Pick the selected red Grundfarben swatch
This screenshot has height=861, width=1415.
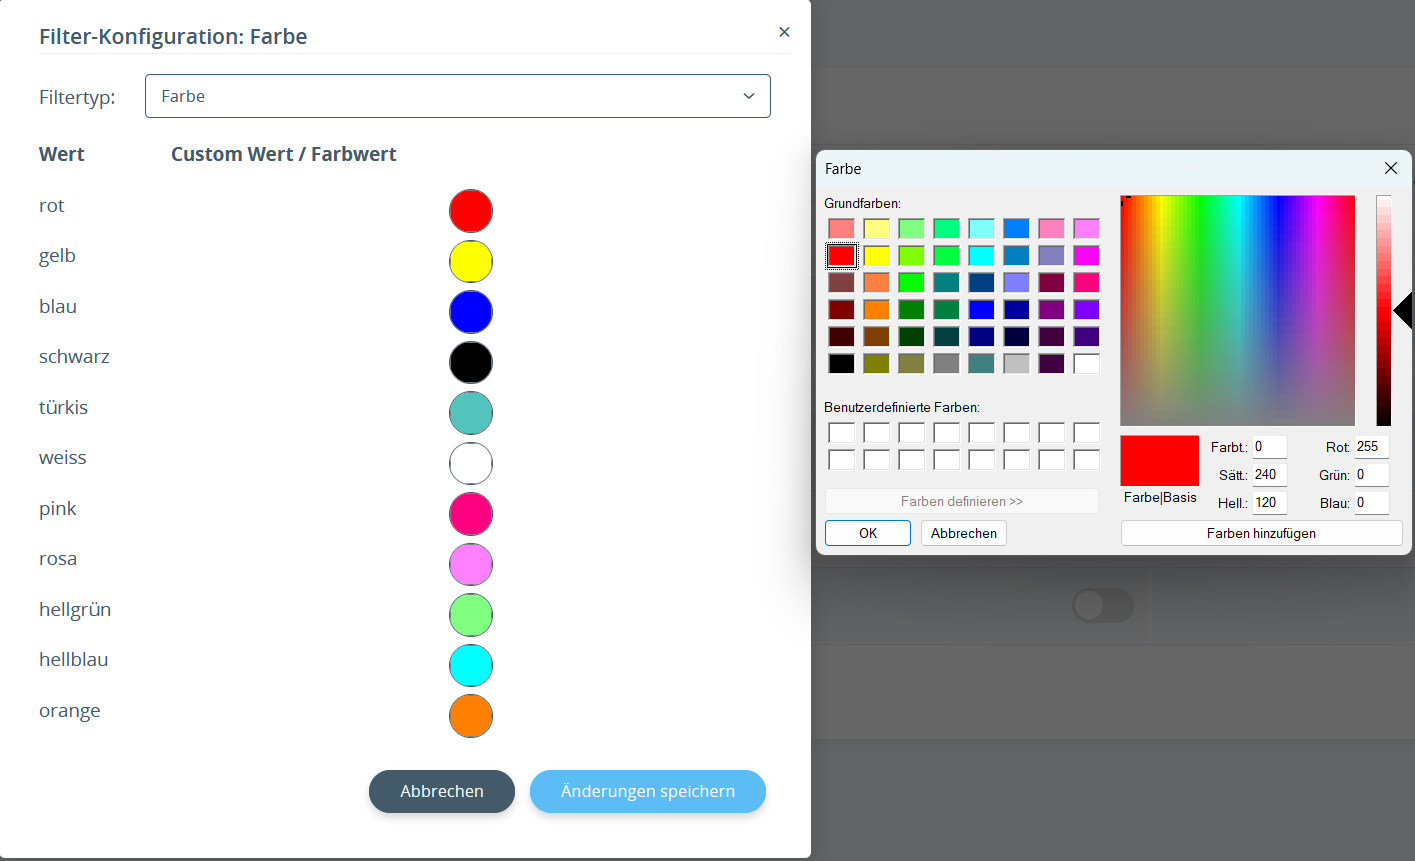841,255
